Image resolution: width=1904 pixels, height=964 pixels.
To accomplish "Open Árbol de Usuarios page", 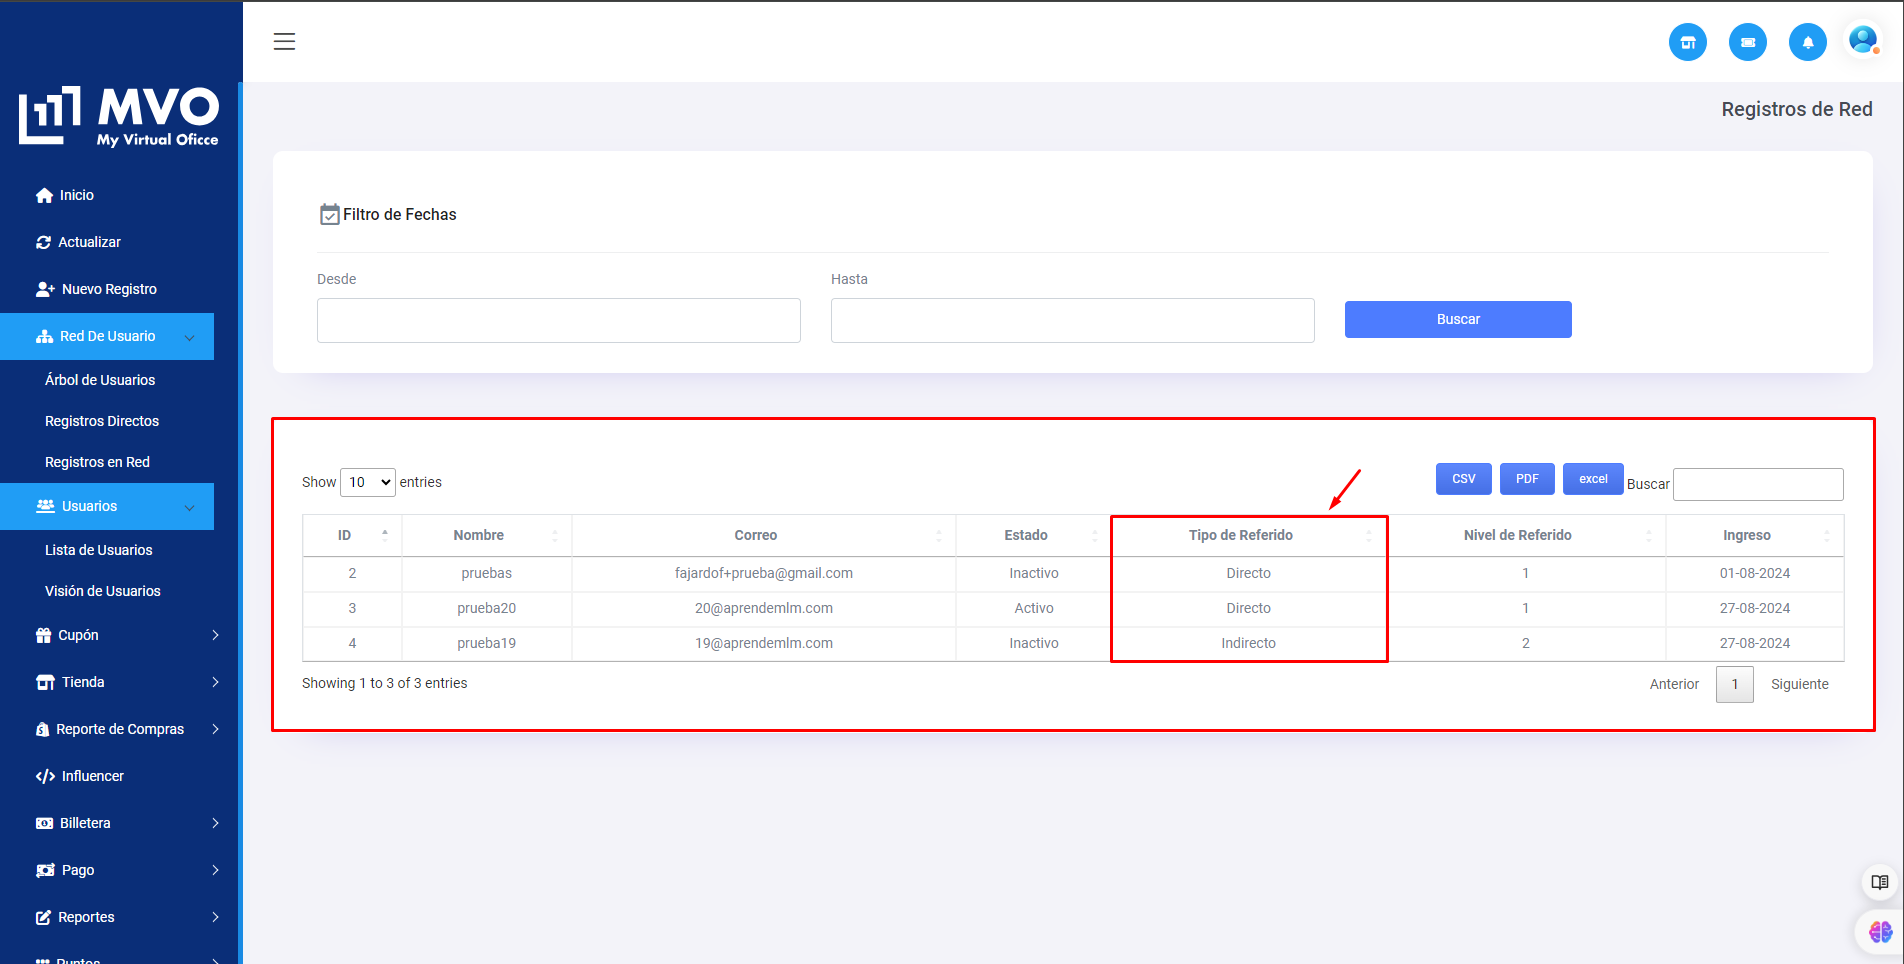I will 100,380.
